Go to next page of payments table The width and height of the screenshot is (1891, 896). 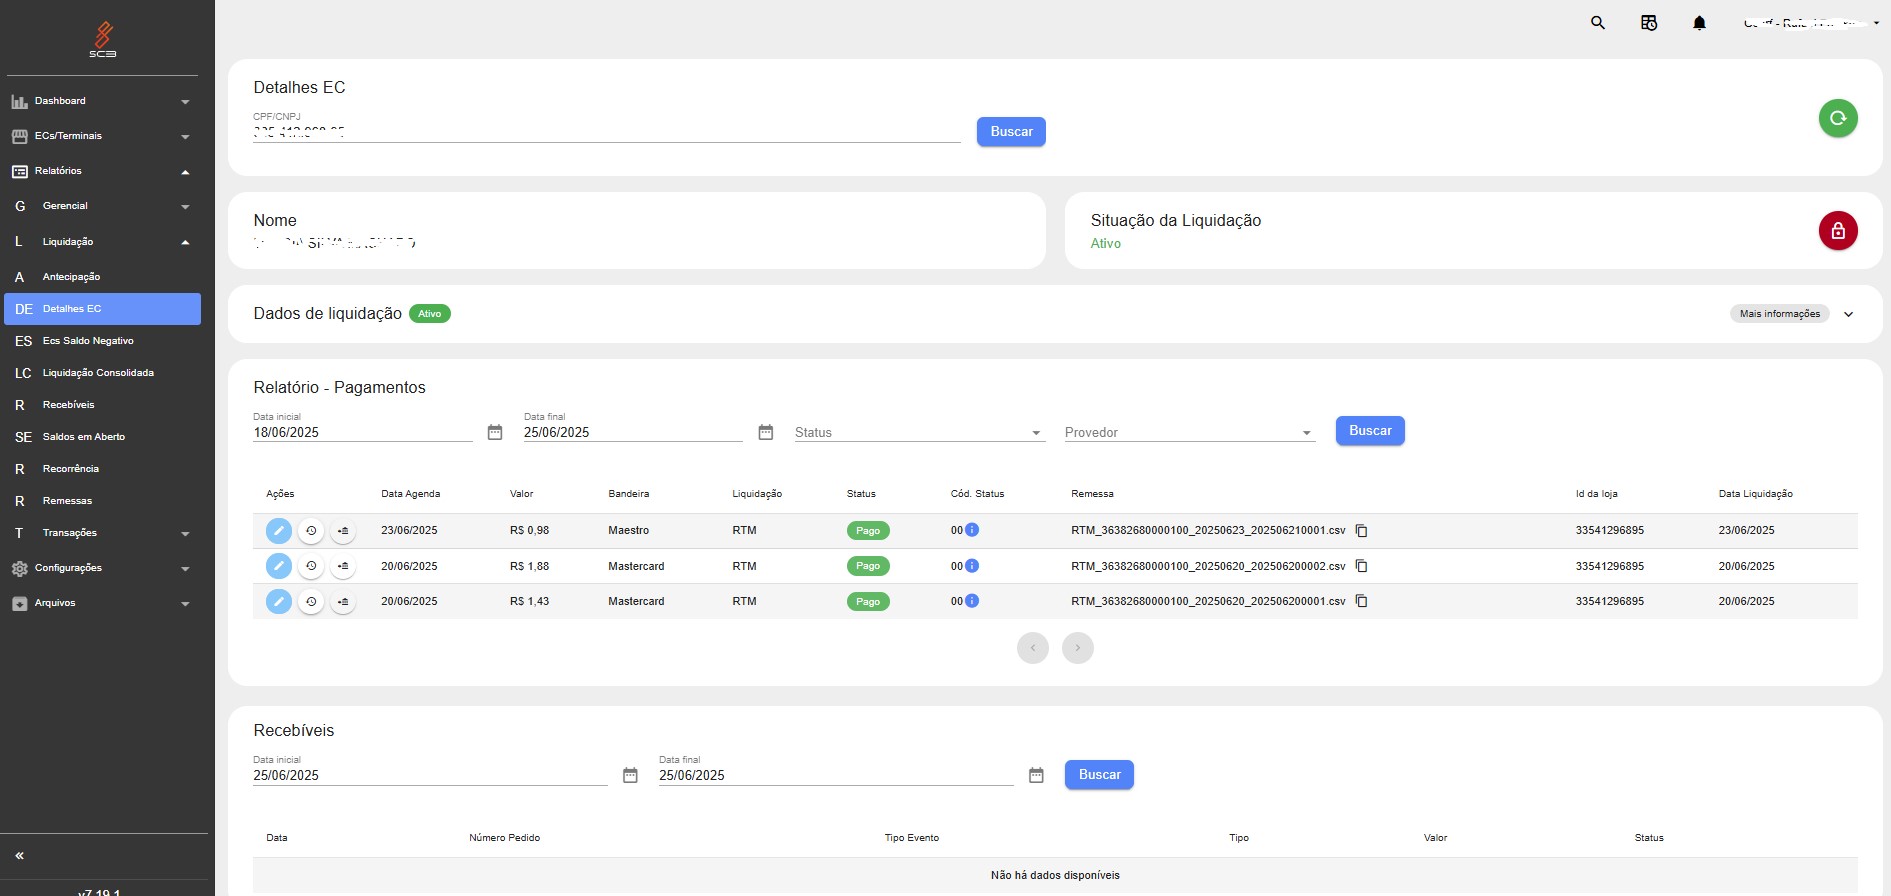[1077, 648]
